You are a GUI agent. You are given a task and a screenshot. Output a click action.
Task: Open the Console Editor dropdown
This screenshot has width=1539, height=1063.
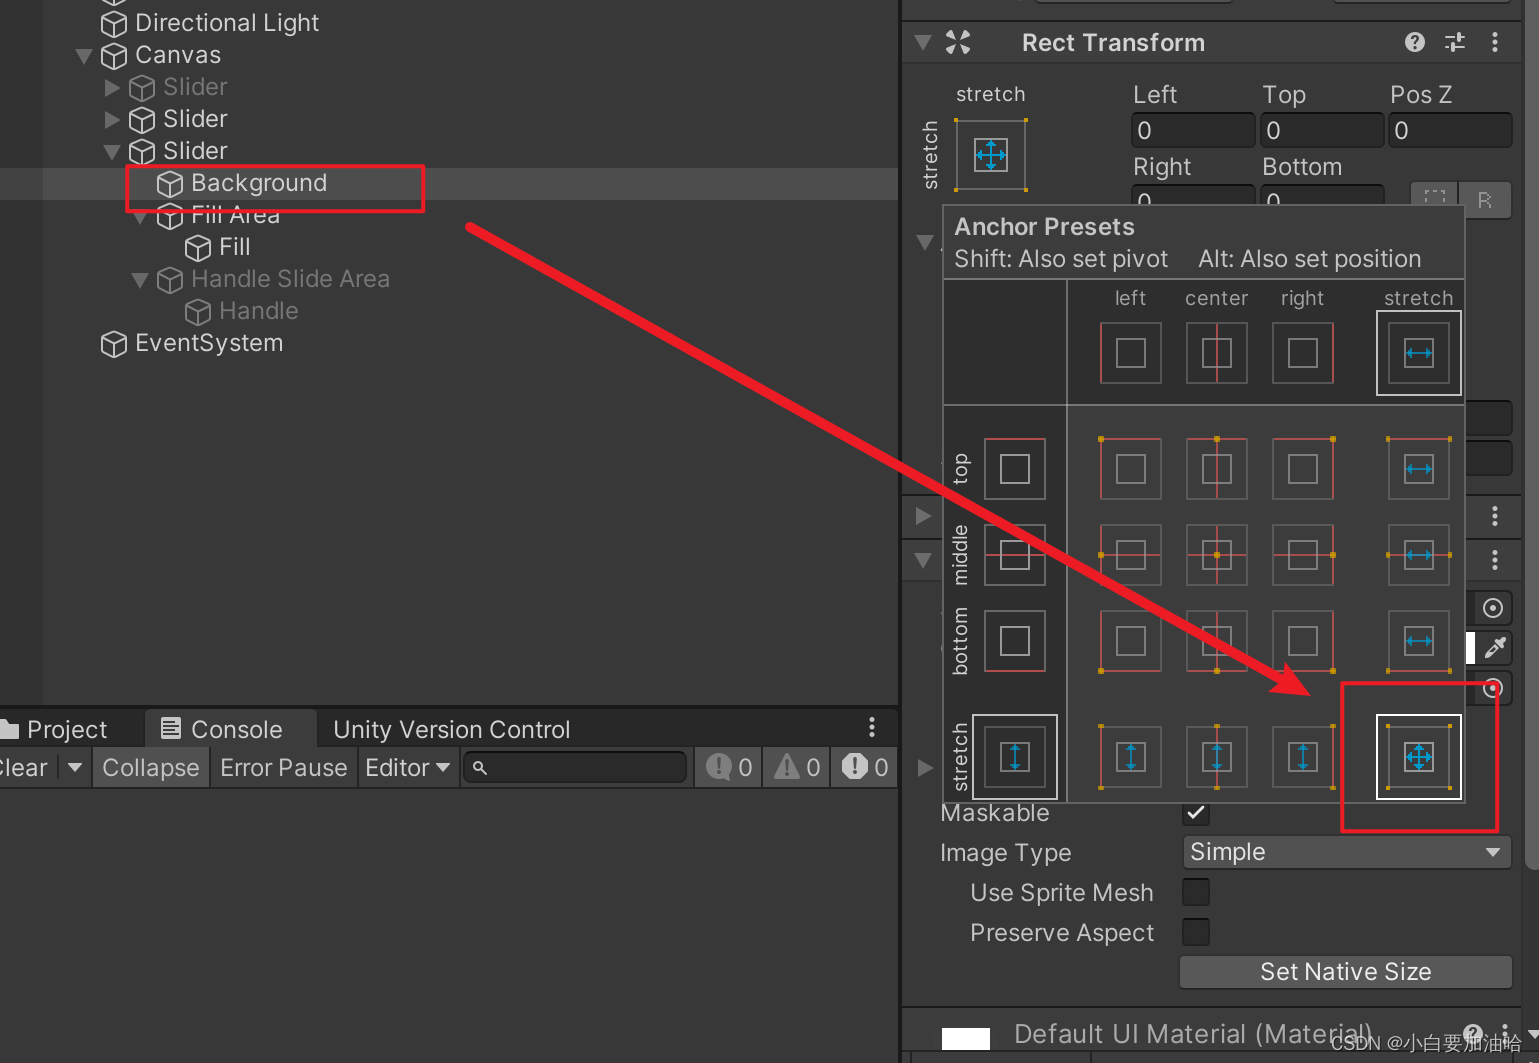(x=408, y=768)
